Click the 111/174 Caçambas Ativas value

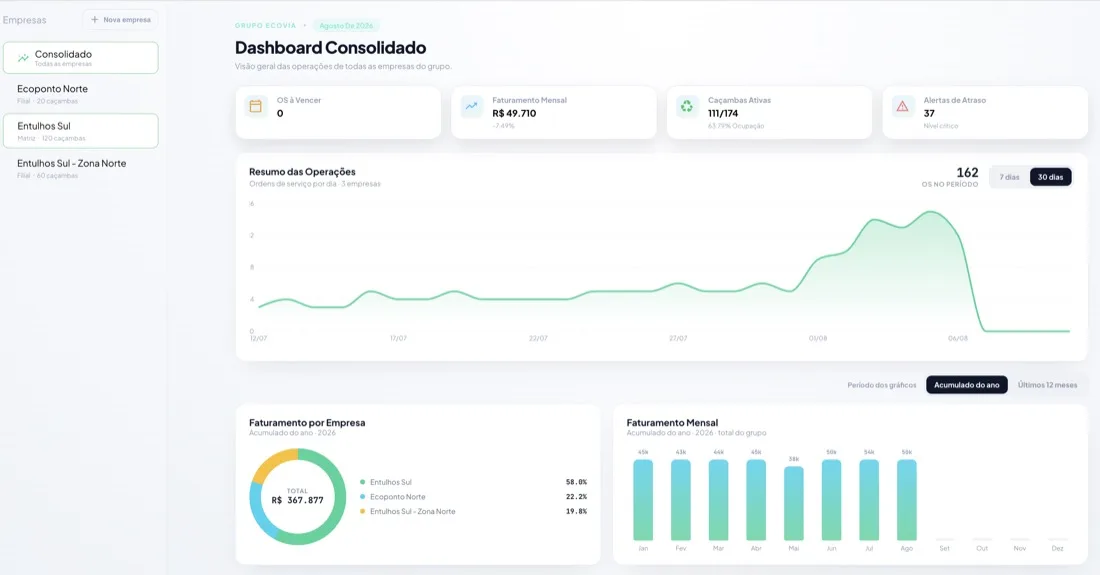coord(723,114)
